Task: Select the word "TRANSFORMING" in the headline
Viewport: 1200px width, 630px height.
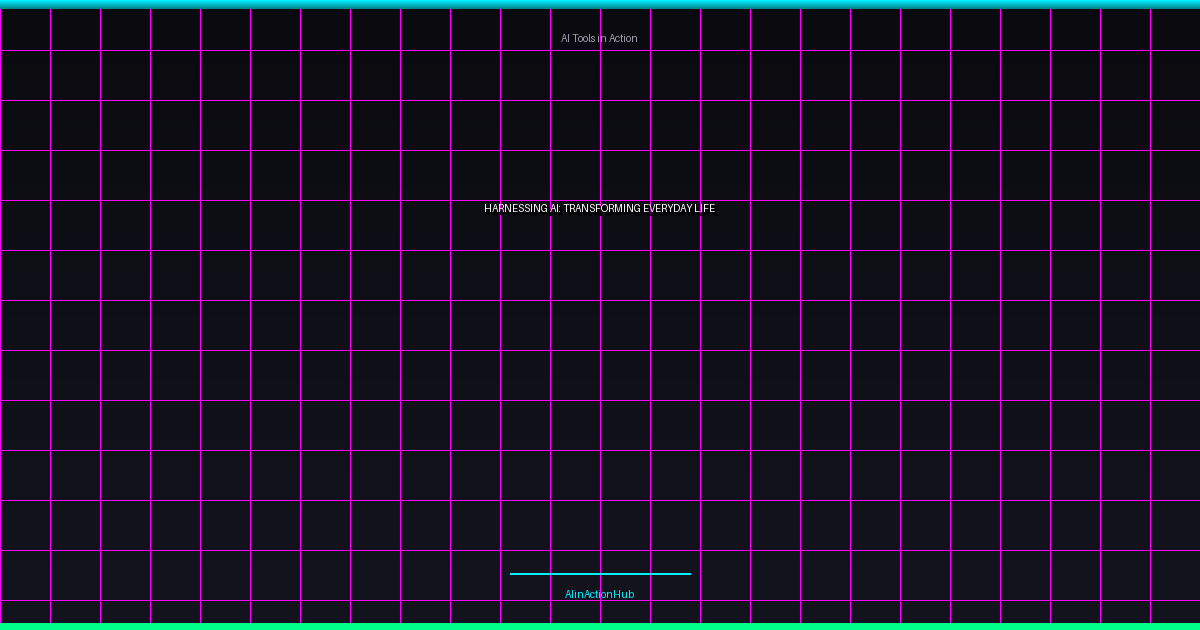Action: click(601, 208)
